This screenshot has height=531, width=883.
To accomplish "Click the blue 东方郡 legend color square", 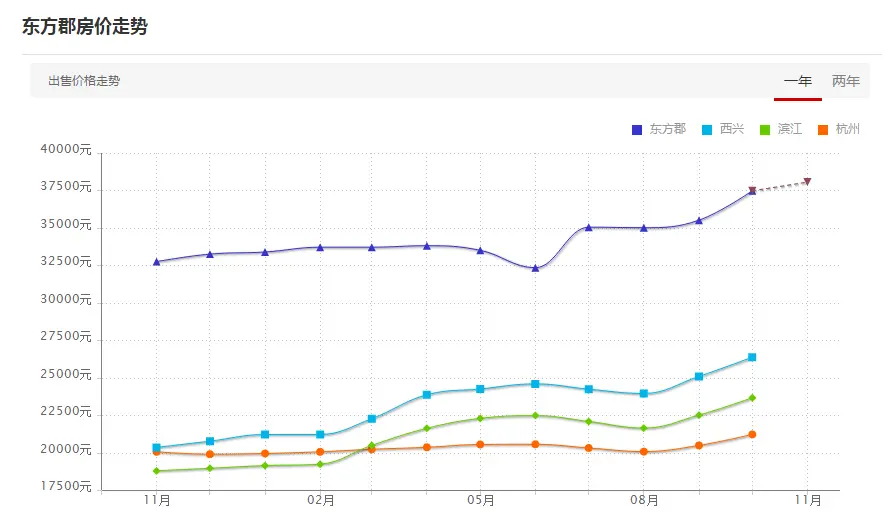I will 637,130.
